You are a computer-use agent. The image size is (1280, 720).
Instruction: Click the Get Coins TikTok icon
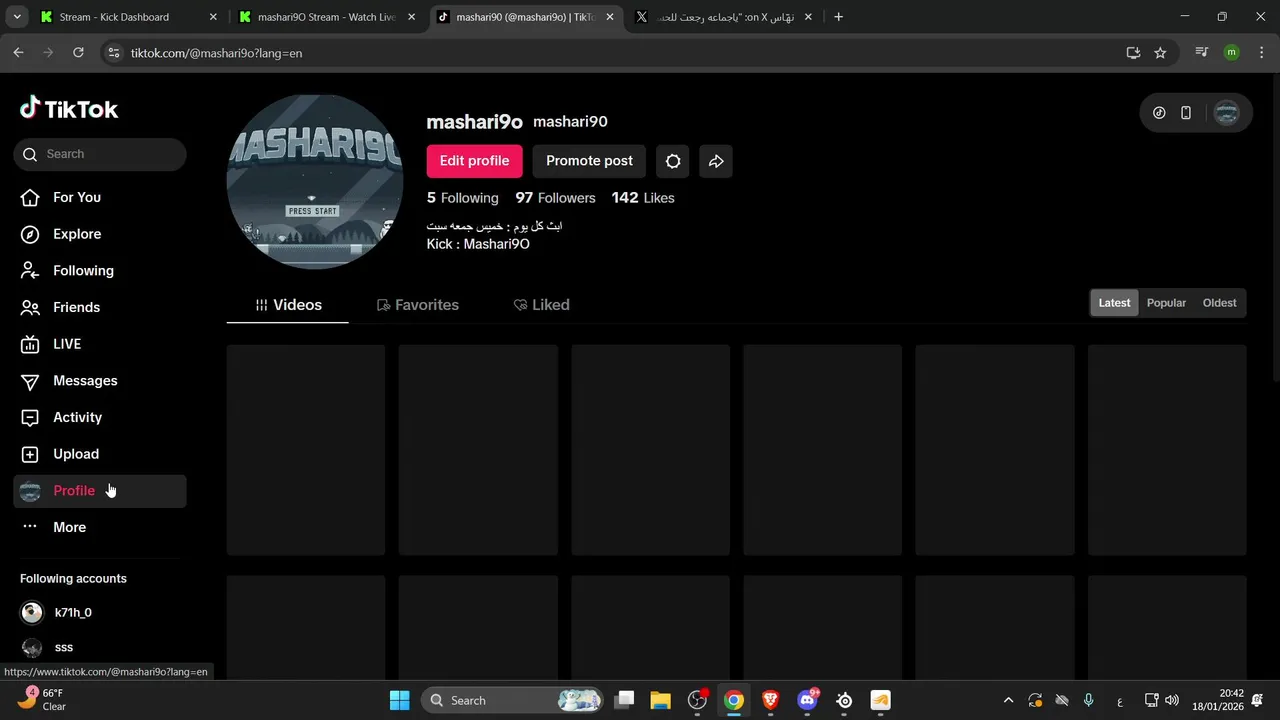pos(1159,113)
